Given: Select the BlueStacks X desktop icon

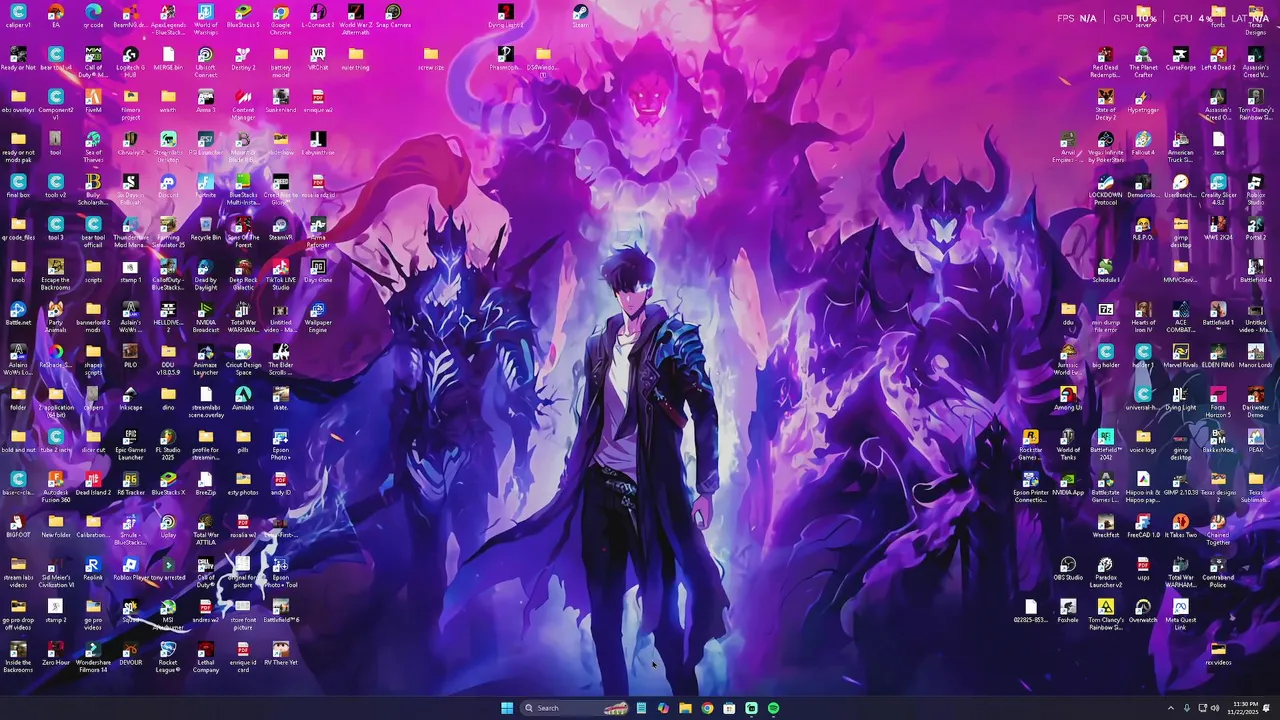Looking at the screenshot, I should pyautogui.click(x=168, y=484).
